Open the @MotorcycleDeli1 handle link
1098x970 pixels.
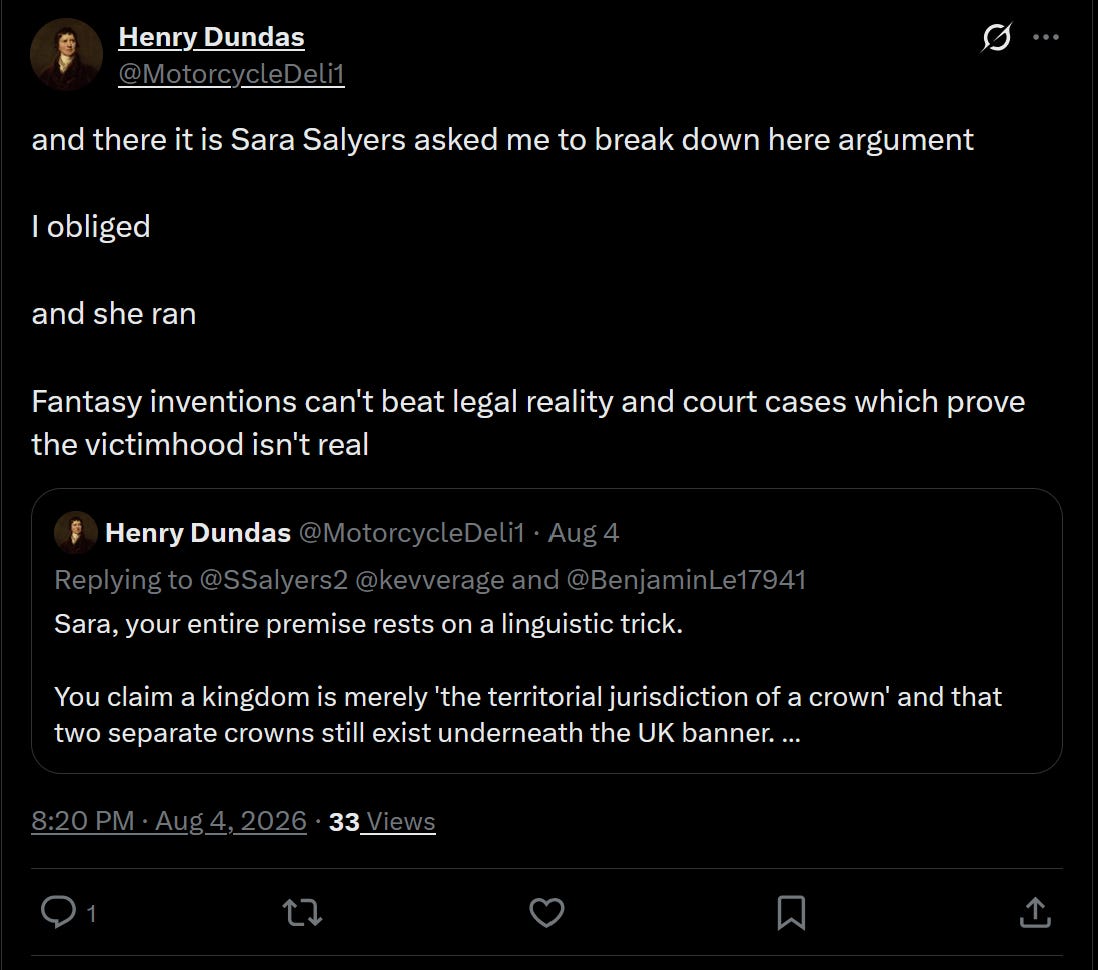(x=231, y=74)
